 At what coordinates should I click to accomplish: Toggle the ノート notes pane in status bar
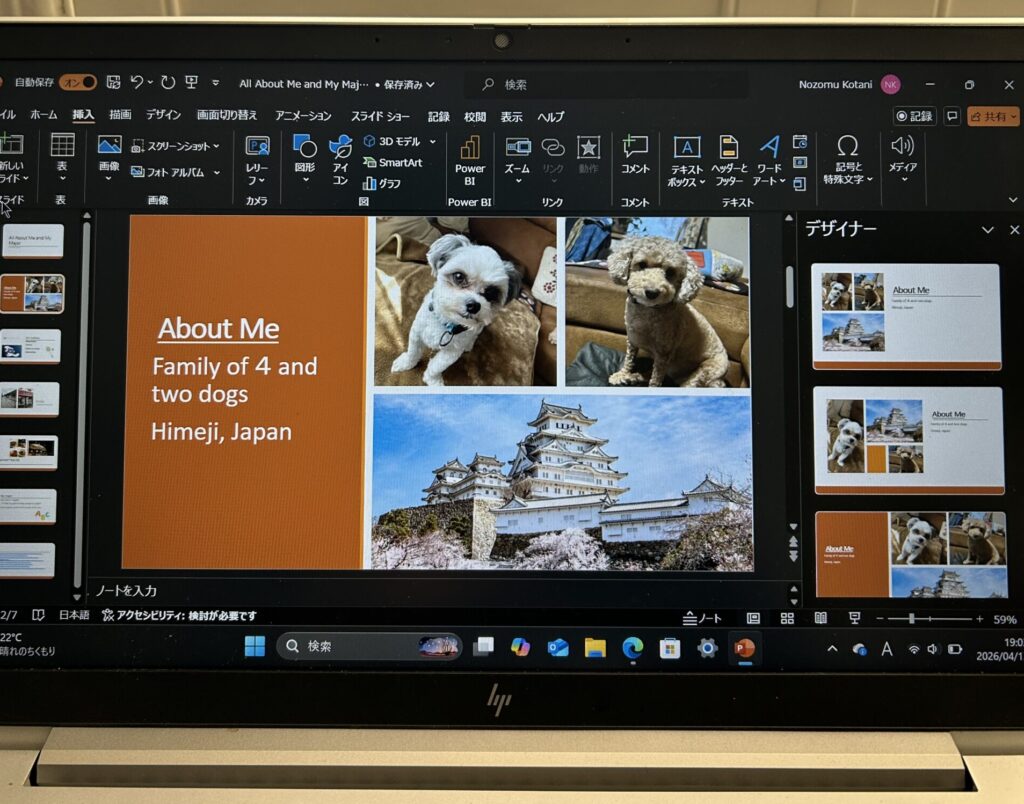tap(702, 619)
